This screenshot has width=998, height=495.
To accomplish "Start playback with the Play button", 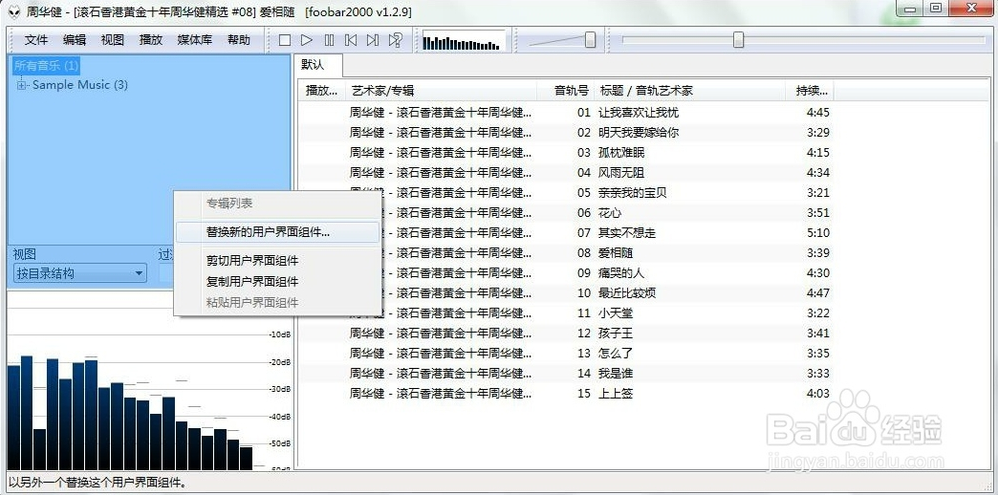I will click(x=307, y=40).
